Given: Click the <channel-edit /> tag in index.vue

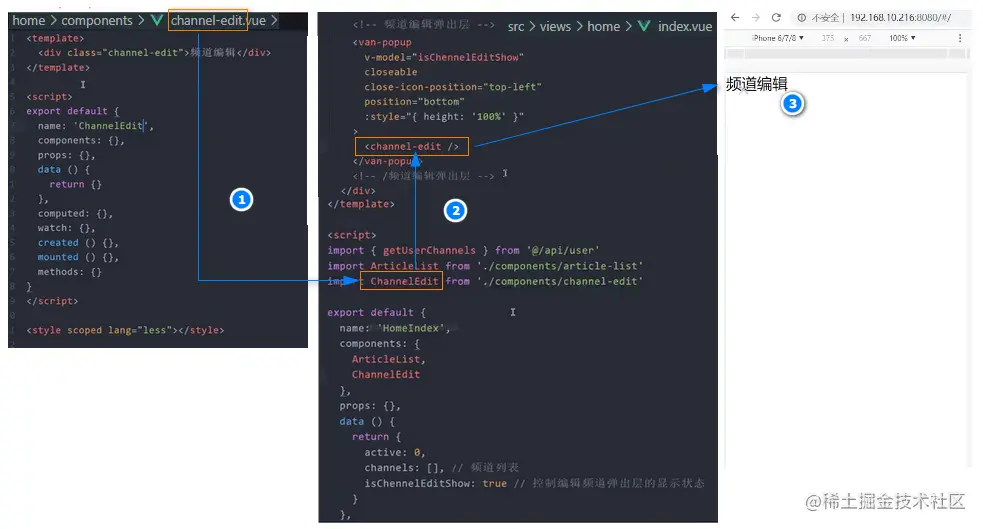Looking at the screenshot, I should coord(412,147).
